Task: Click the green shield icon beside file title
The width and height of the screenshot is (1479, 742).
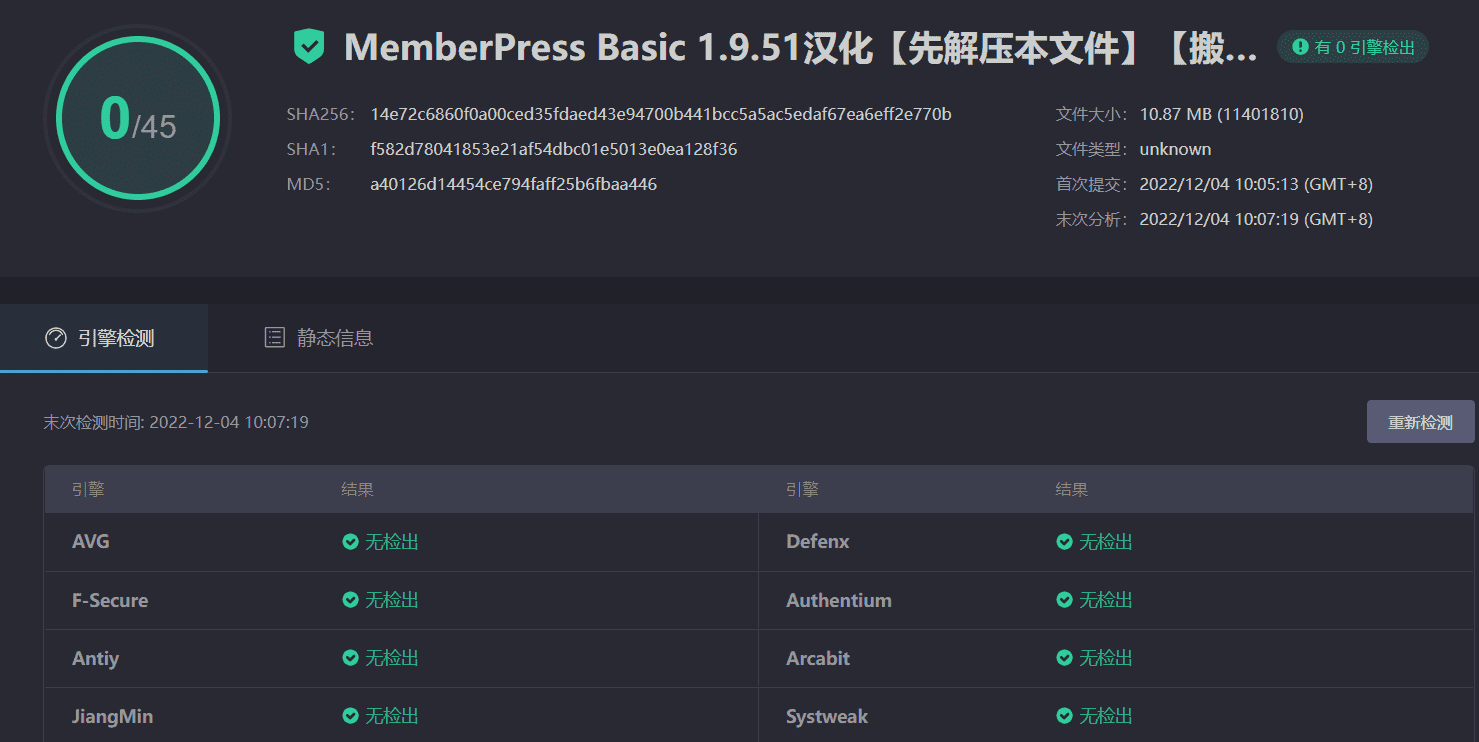Action: click(x=309, y=47)
